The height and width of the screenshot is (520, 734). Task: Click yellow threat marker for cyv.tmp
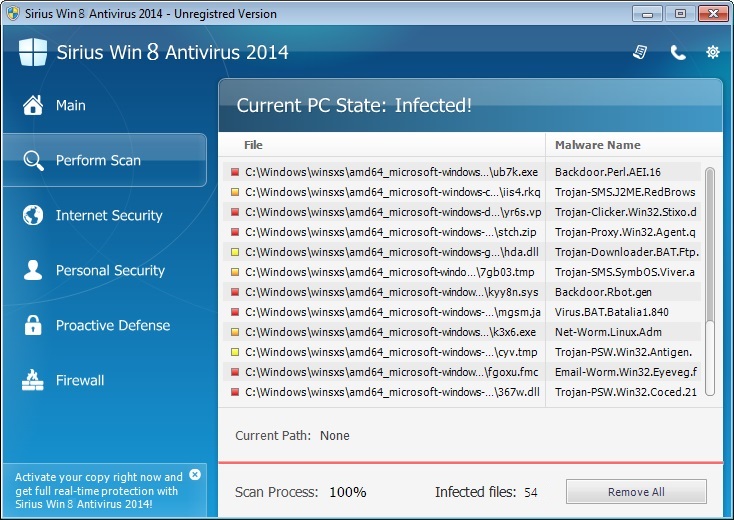point(235,352)
